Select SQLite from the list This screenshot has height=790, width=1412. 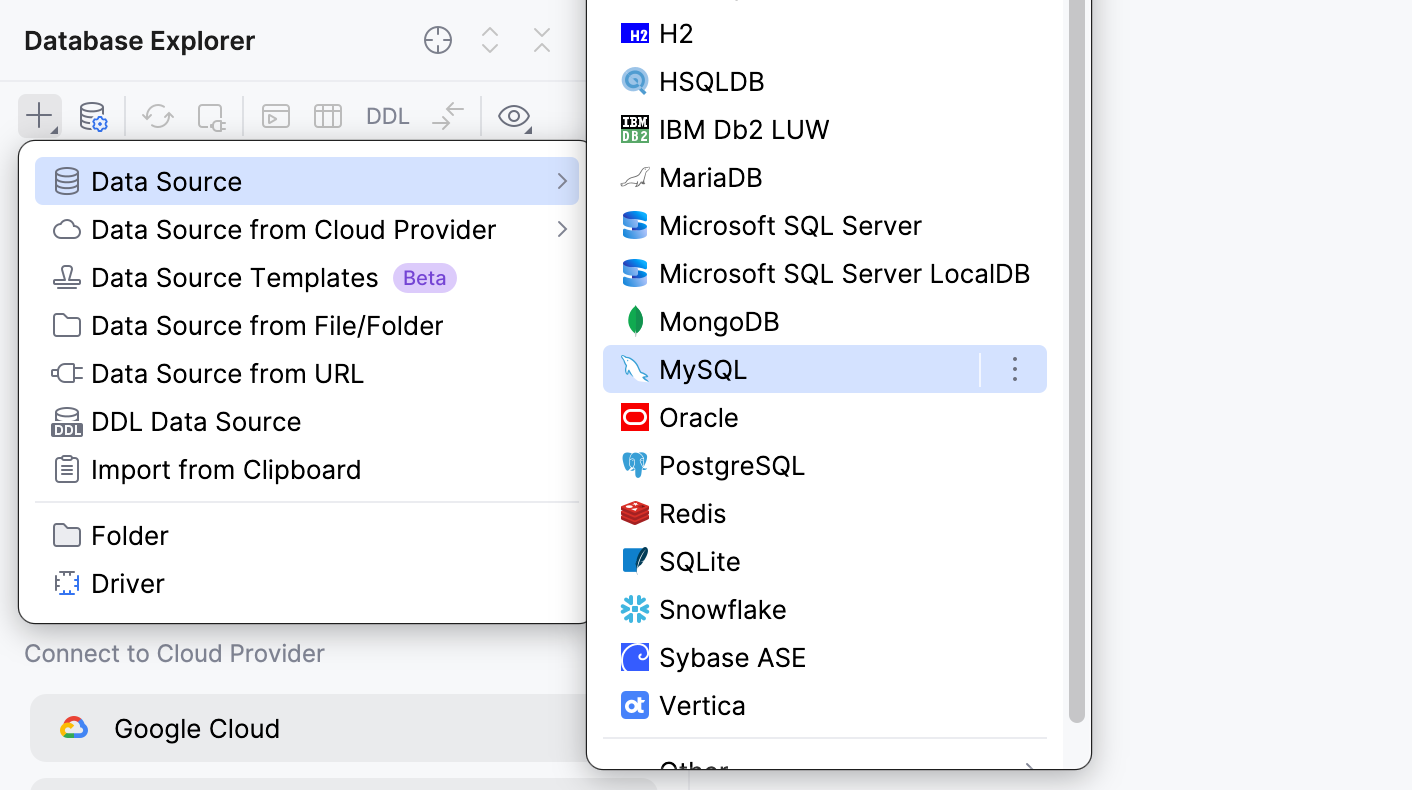(825, 561)
